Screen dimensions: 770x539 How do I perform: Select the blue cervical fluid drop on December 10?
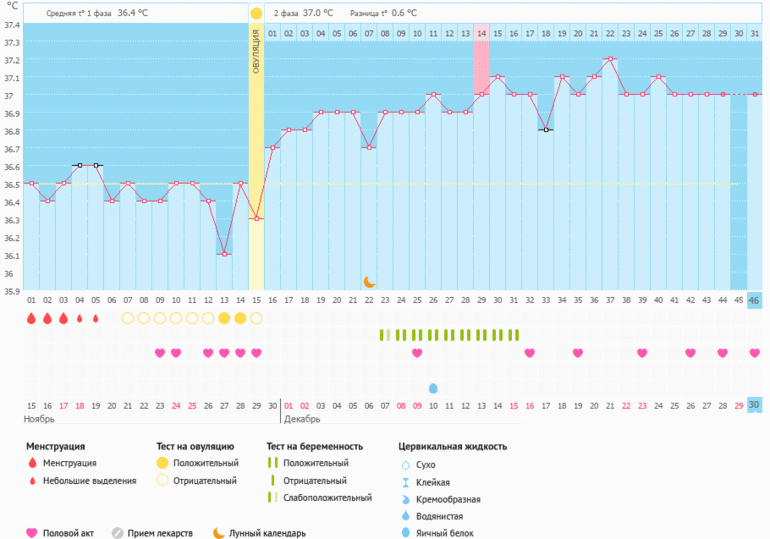433,387
